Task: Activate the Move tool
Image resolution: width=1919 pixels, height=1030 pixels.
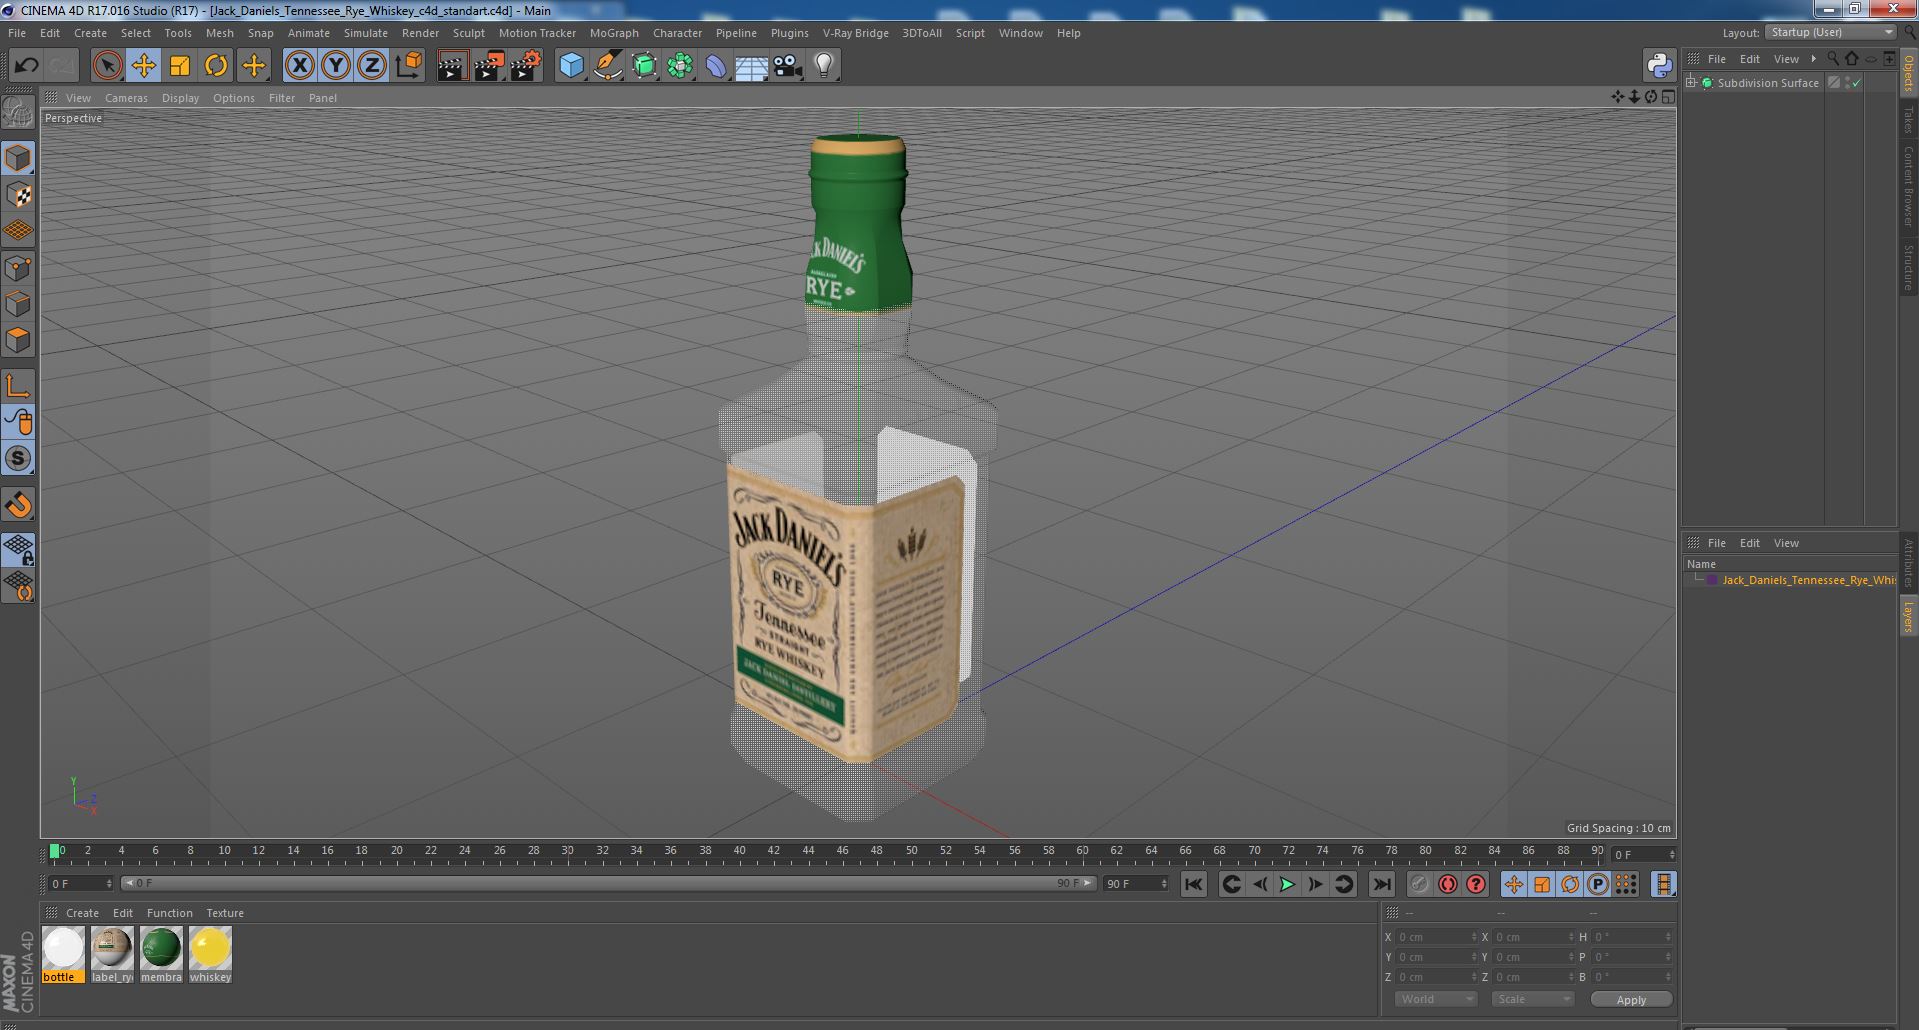Action: coord(143,66)
